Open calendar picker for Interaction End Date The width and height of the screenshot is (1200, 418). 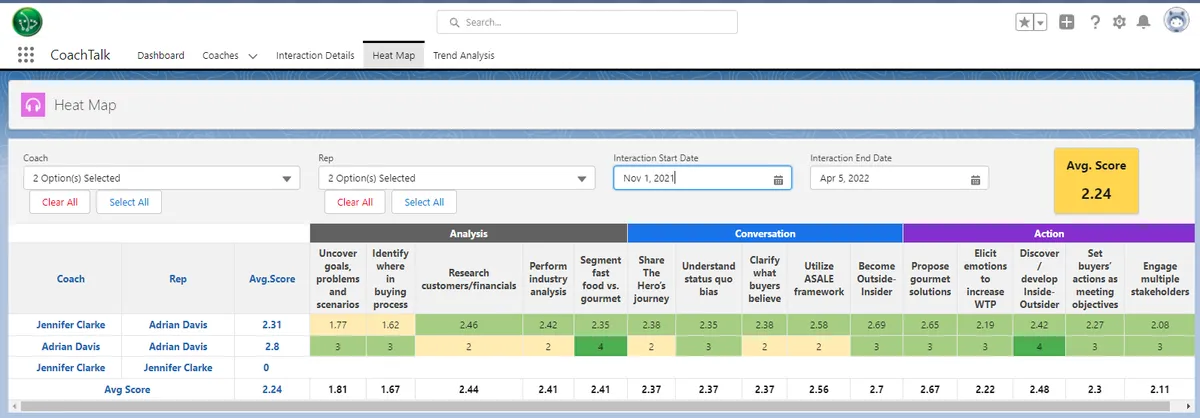[x=975, y=179]
